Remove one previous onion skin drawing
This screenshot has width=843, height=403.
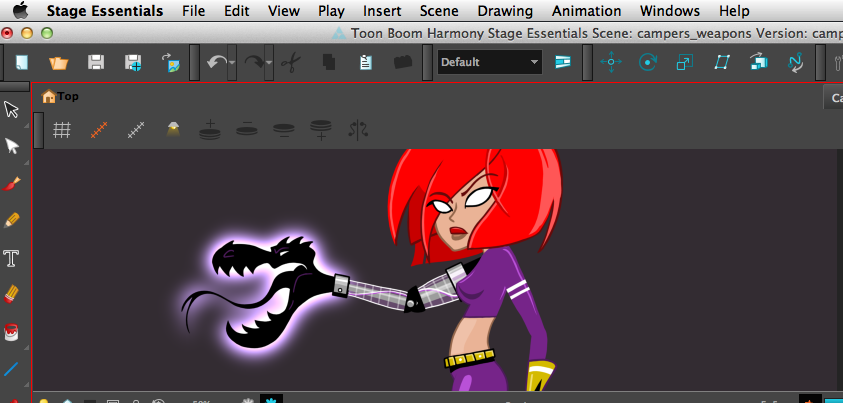tap(247, 129)
